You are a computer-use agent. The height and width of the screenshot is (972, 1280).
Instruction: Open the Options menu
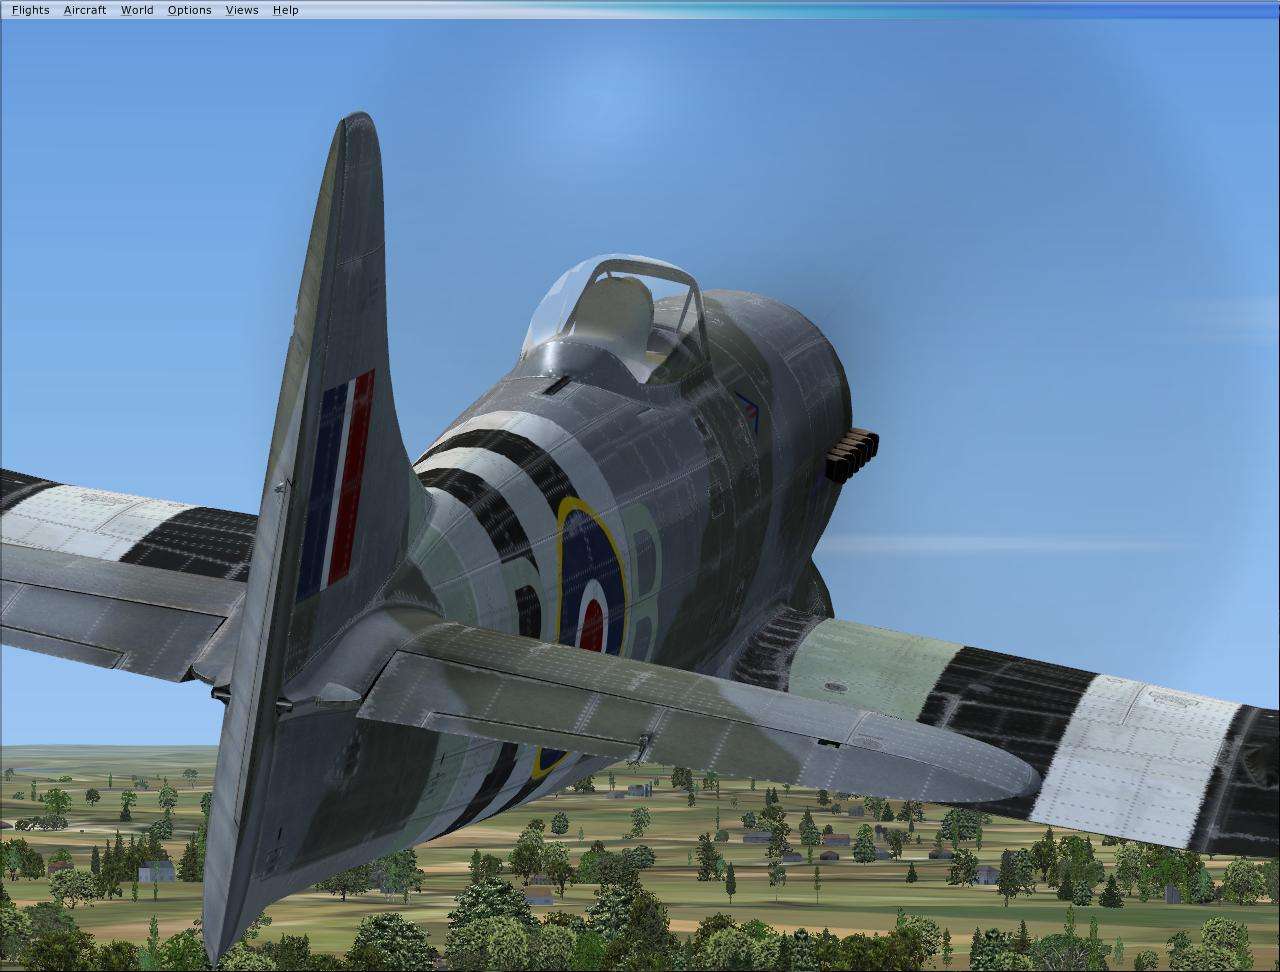point(189,9)
